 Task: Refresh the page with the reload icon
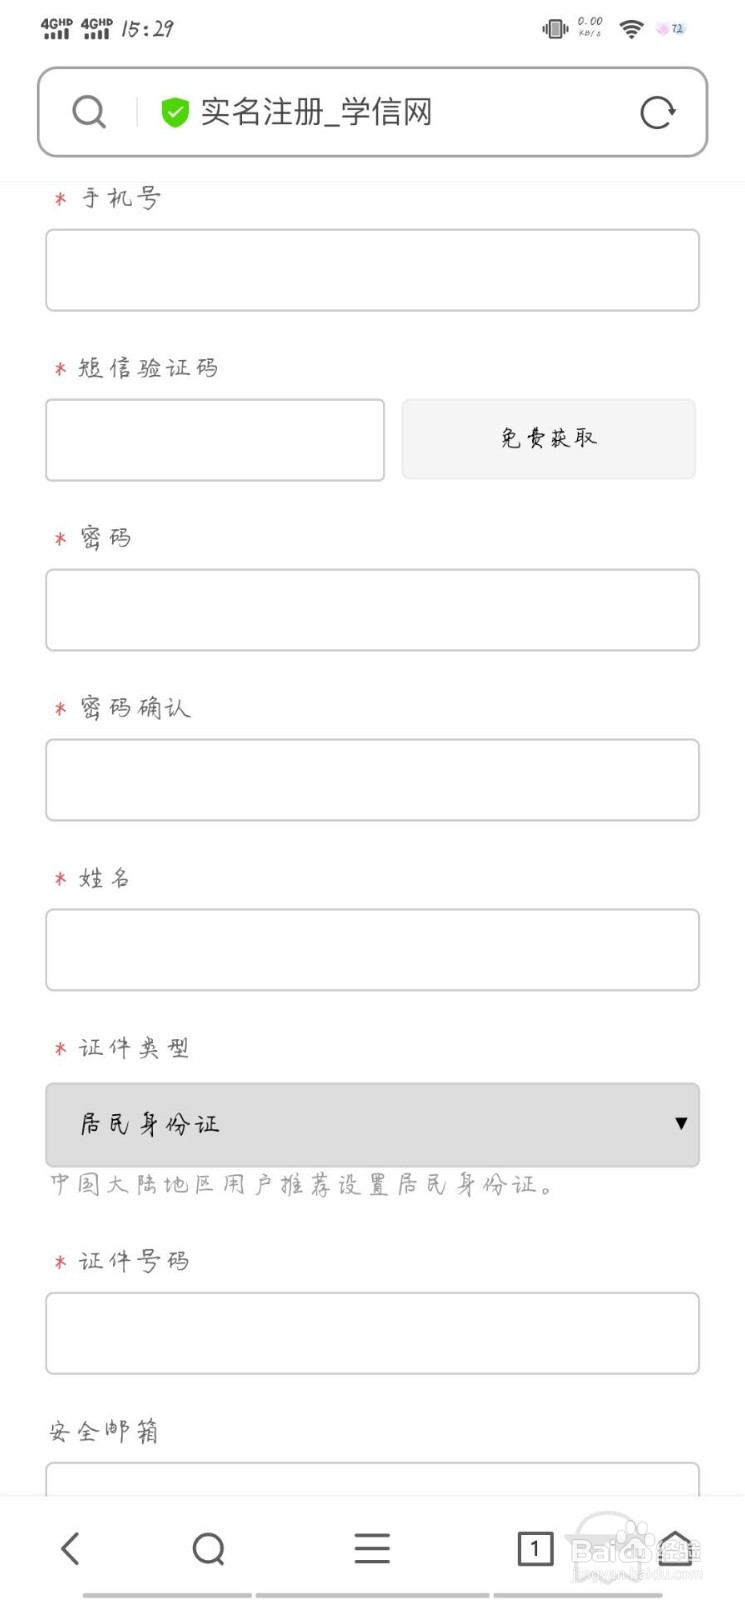pyautogui.click(x=657, y=112)
